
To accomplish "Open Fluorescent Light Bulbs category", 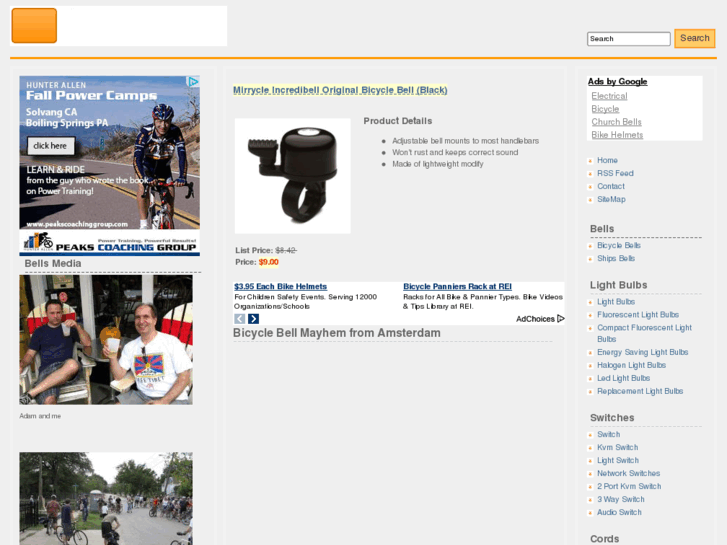I will (638, 315).
